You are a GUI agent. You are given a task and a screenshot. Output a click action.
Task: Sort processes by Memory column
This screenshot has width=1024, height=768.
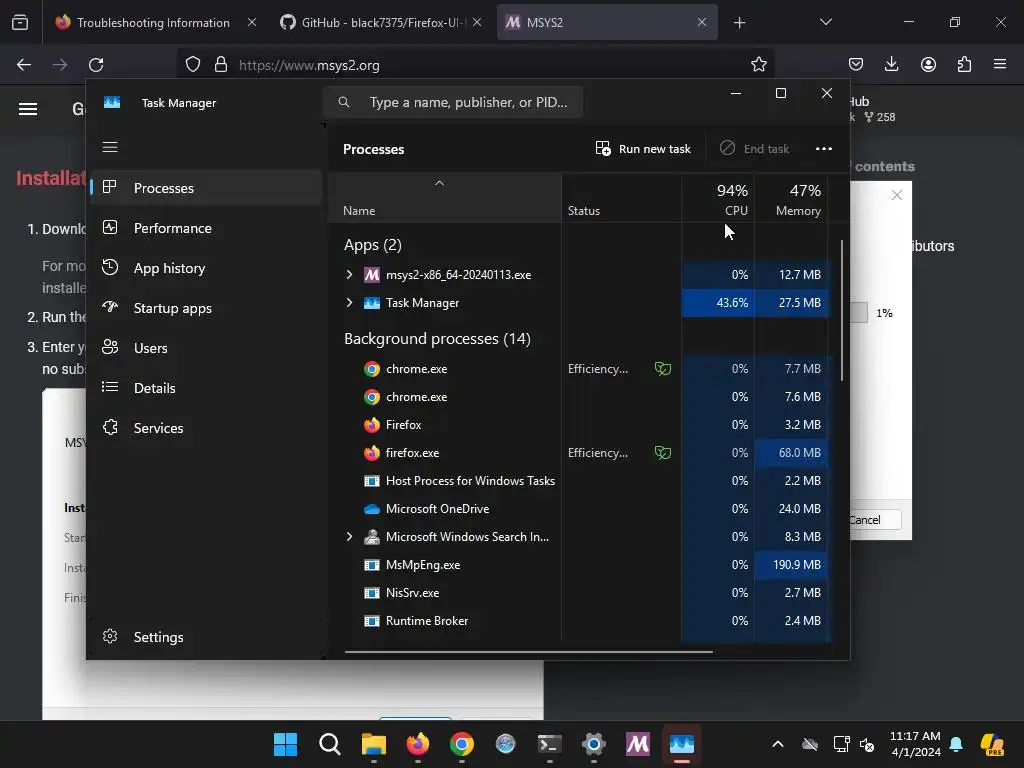tap(791, 199)
